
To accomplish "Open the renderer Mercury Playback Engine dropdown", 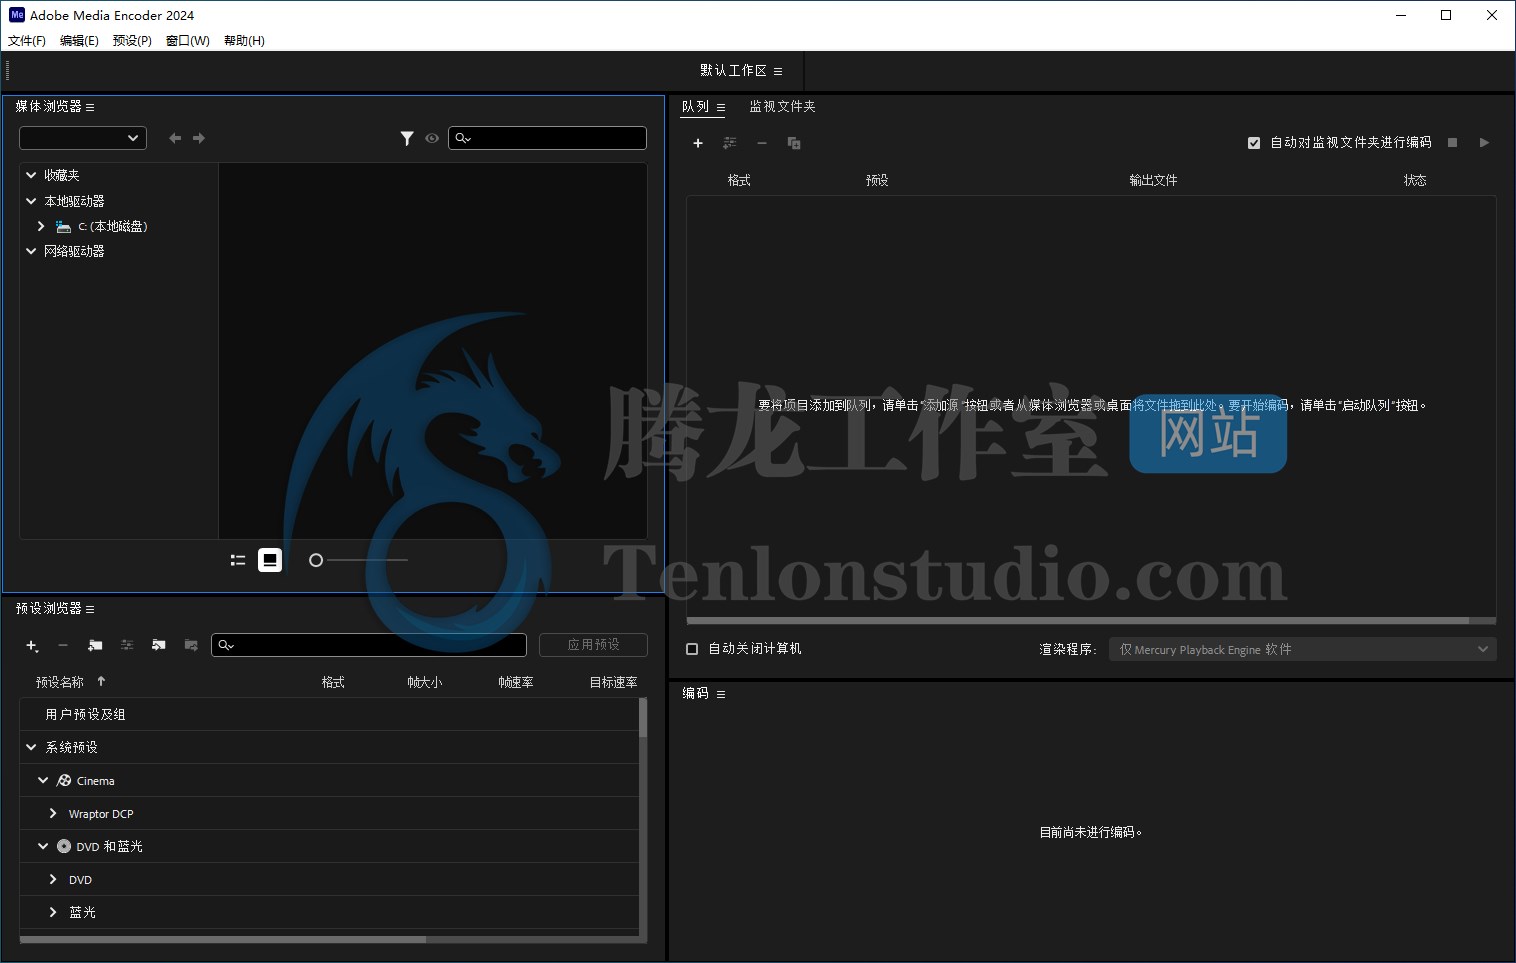I will coord(1303,649).
